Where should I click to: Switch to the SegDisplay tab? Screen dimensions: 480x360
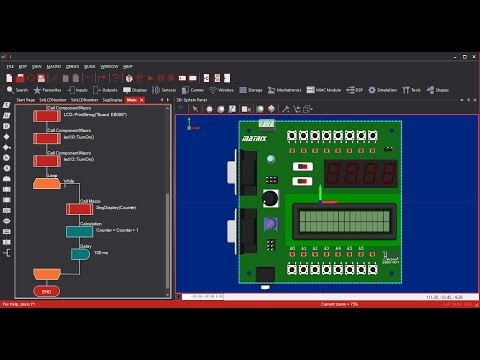pos(113,100)
